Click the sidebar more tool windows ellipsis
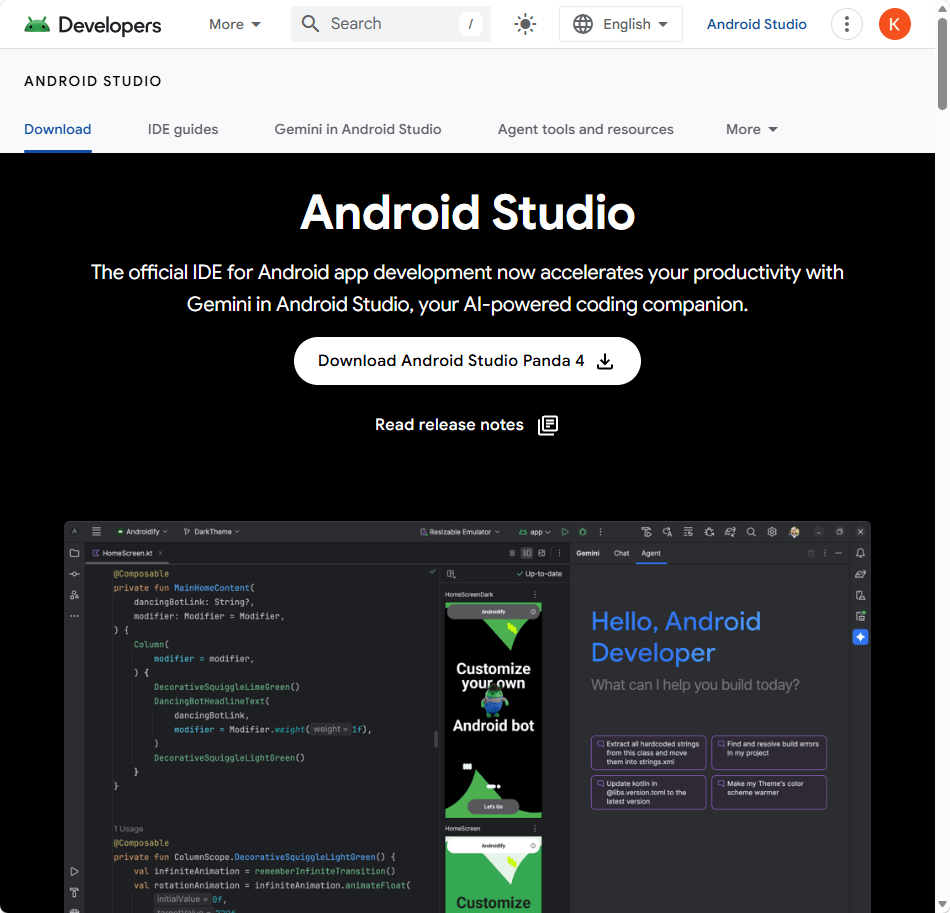Viewport: 950px width, 913px height. coord(75,616)
